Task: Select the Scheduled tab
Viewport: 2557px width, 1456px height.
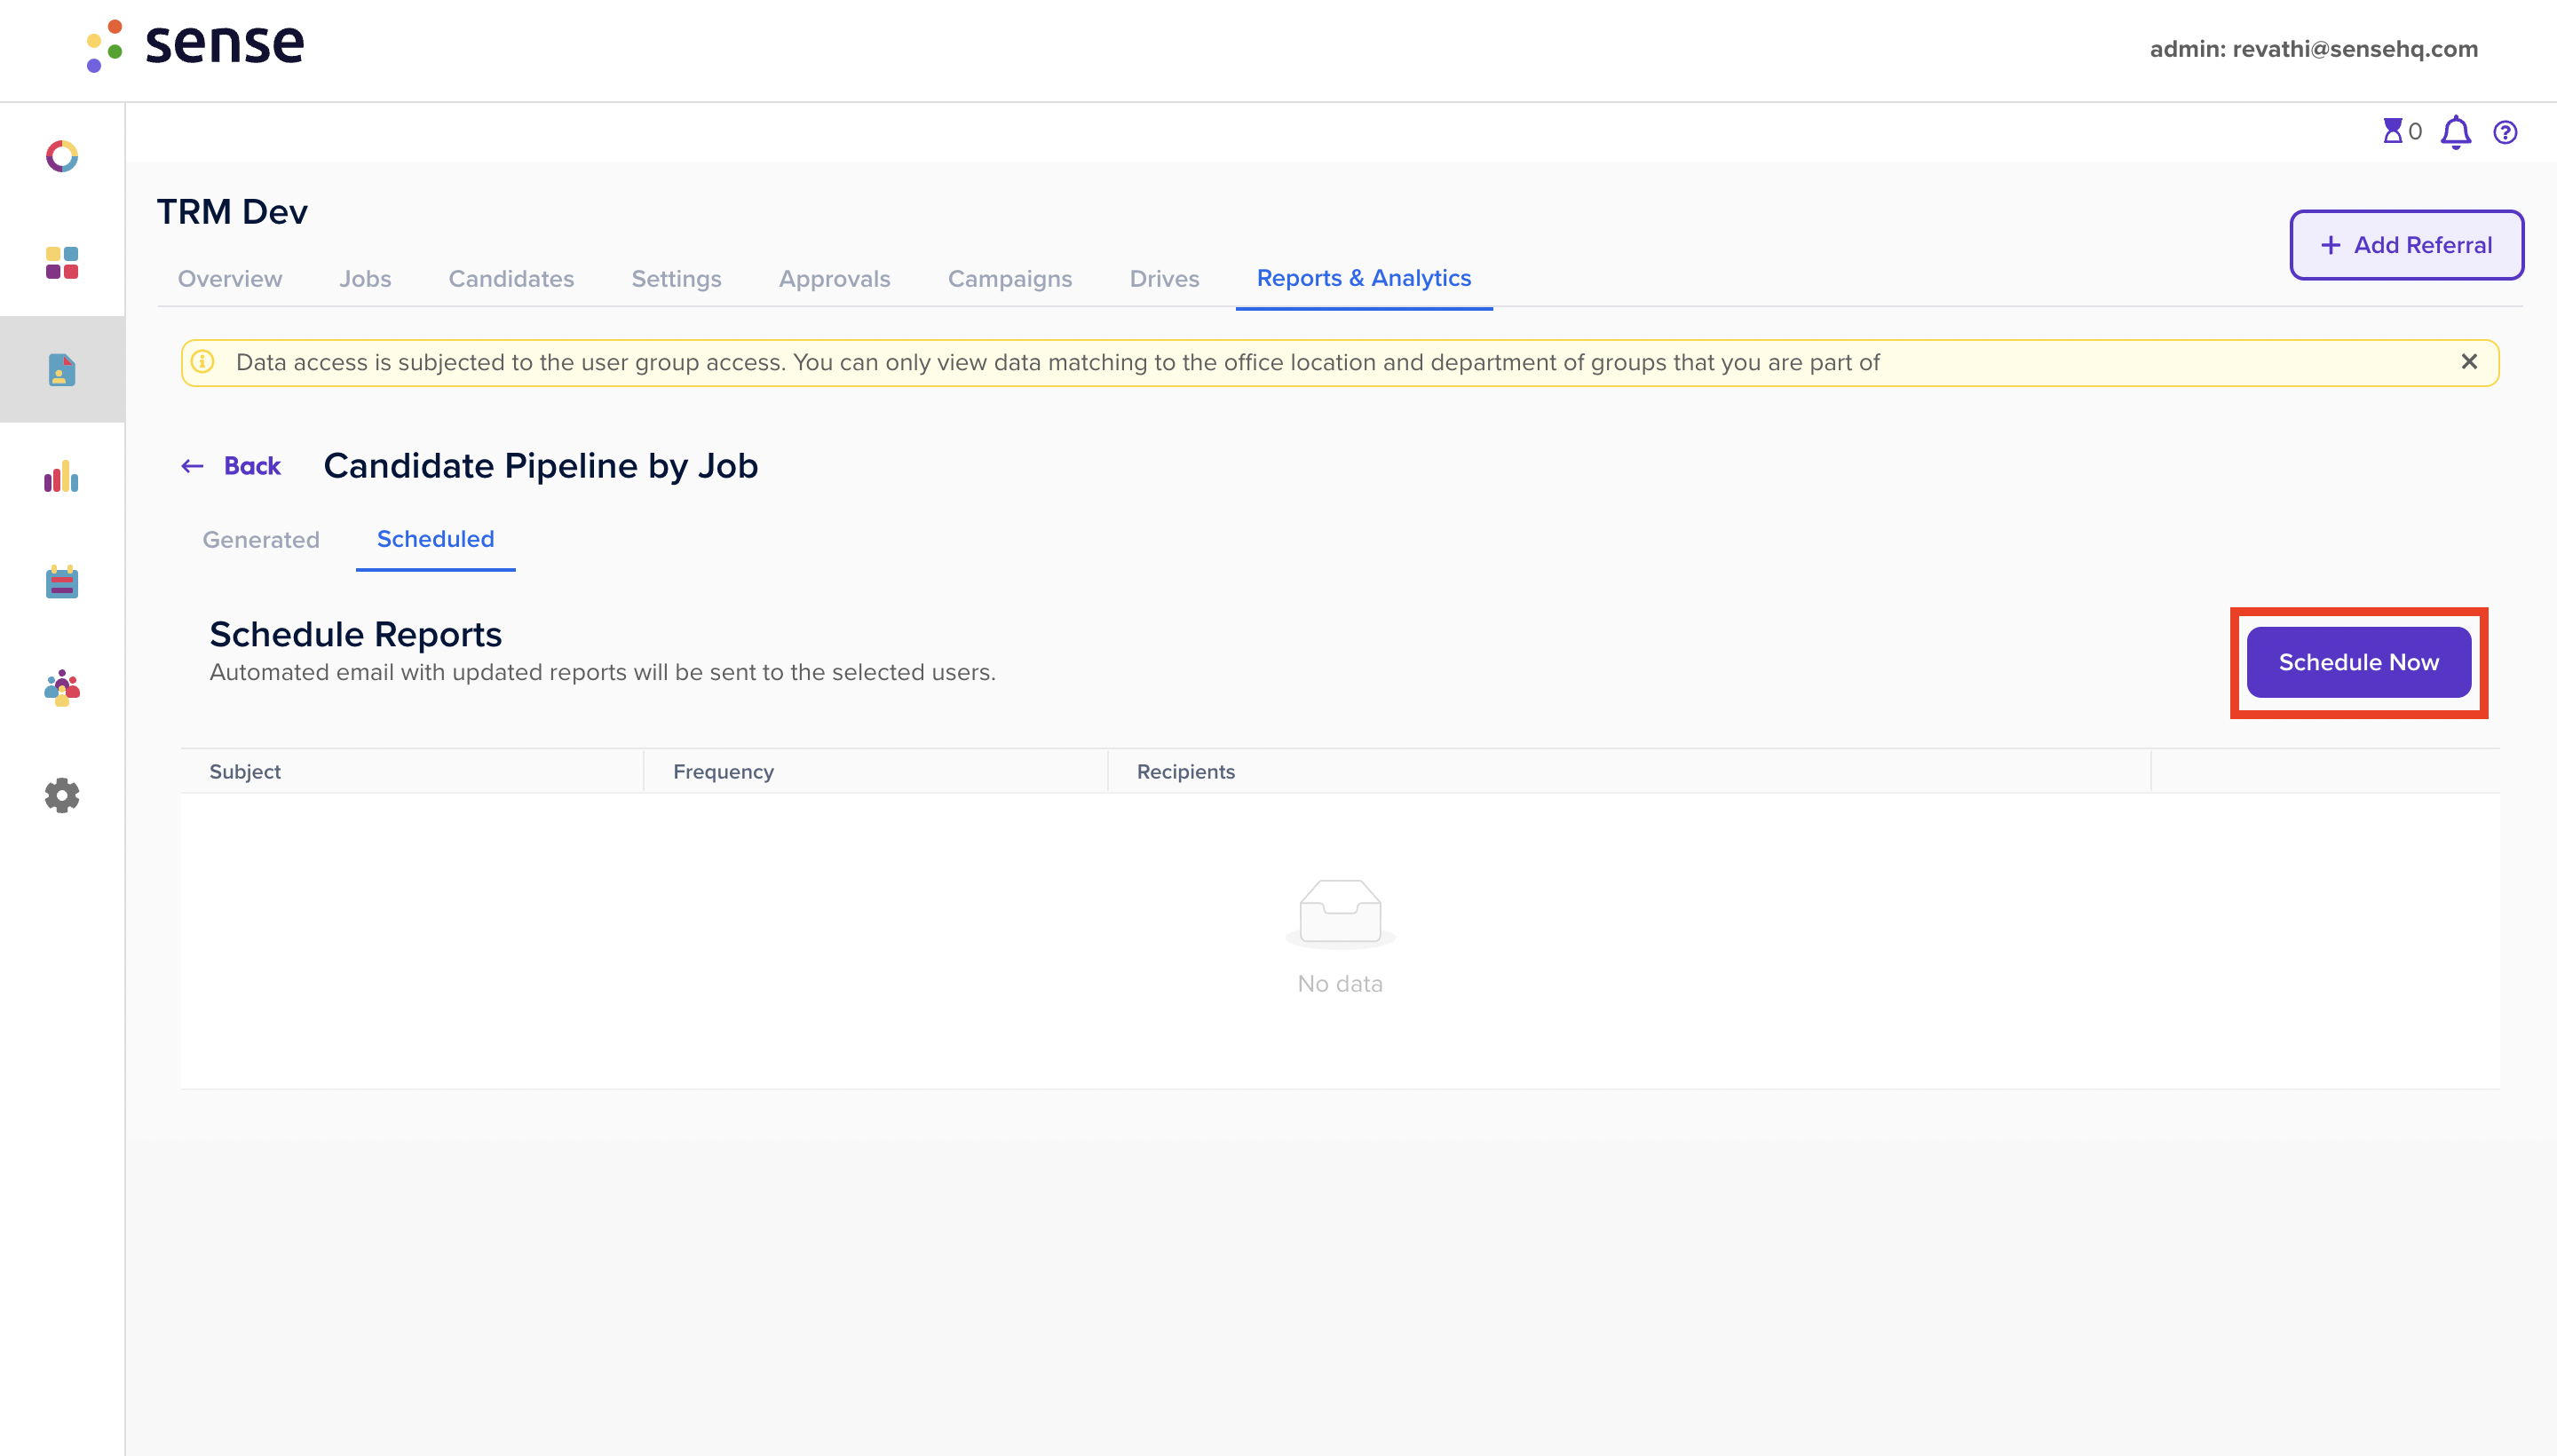Action: pos(435,539)
